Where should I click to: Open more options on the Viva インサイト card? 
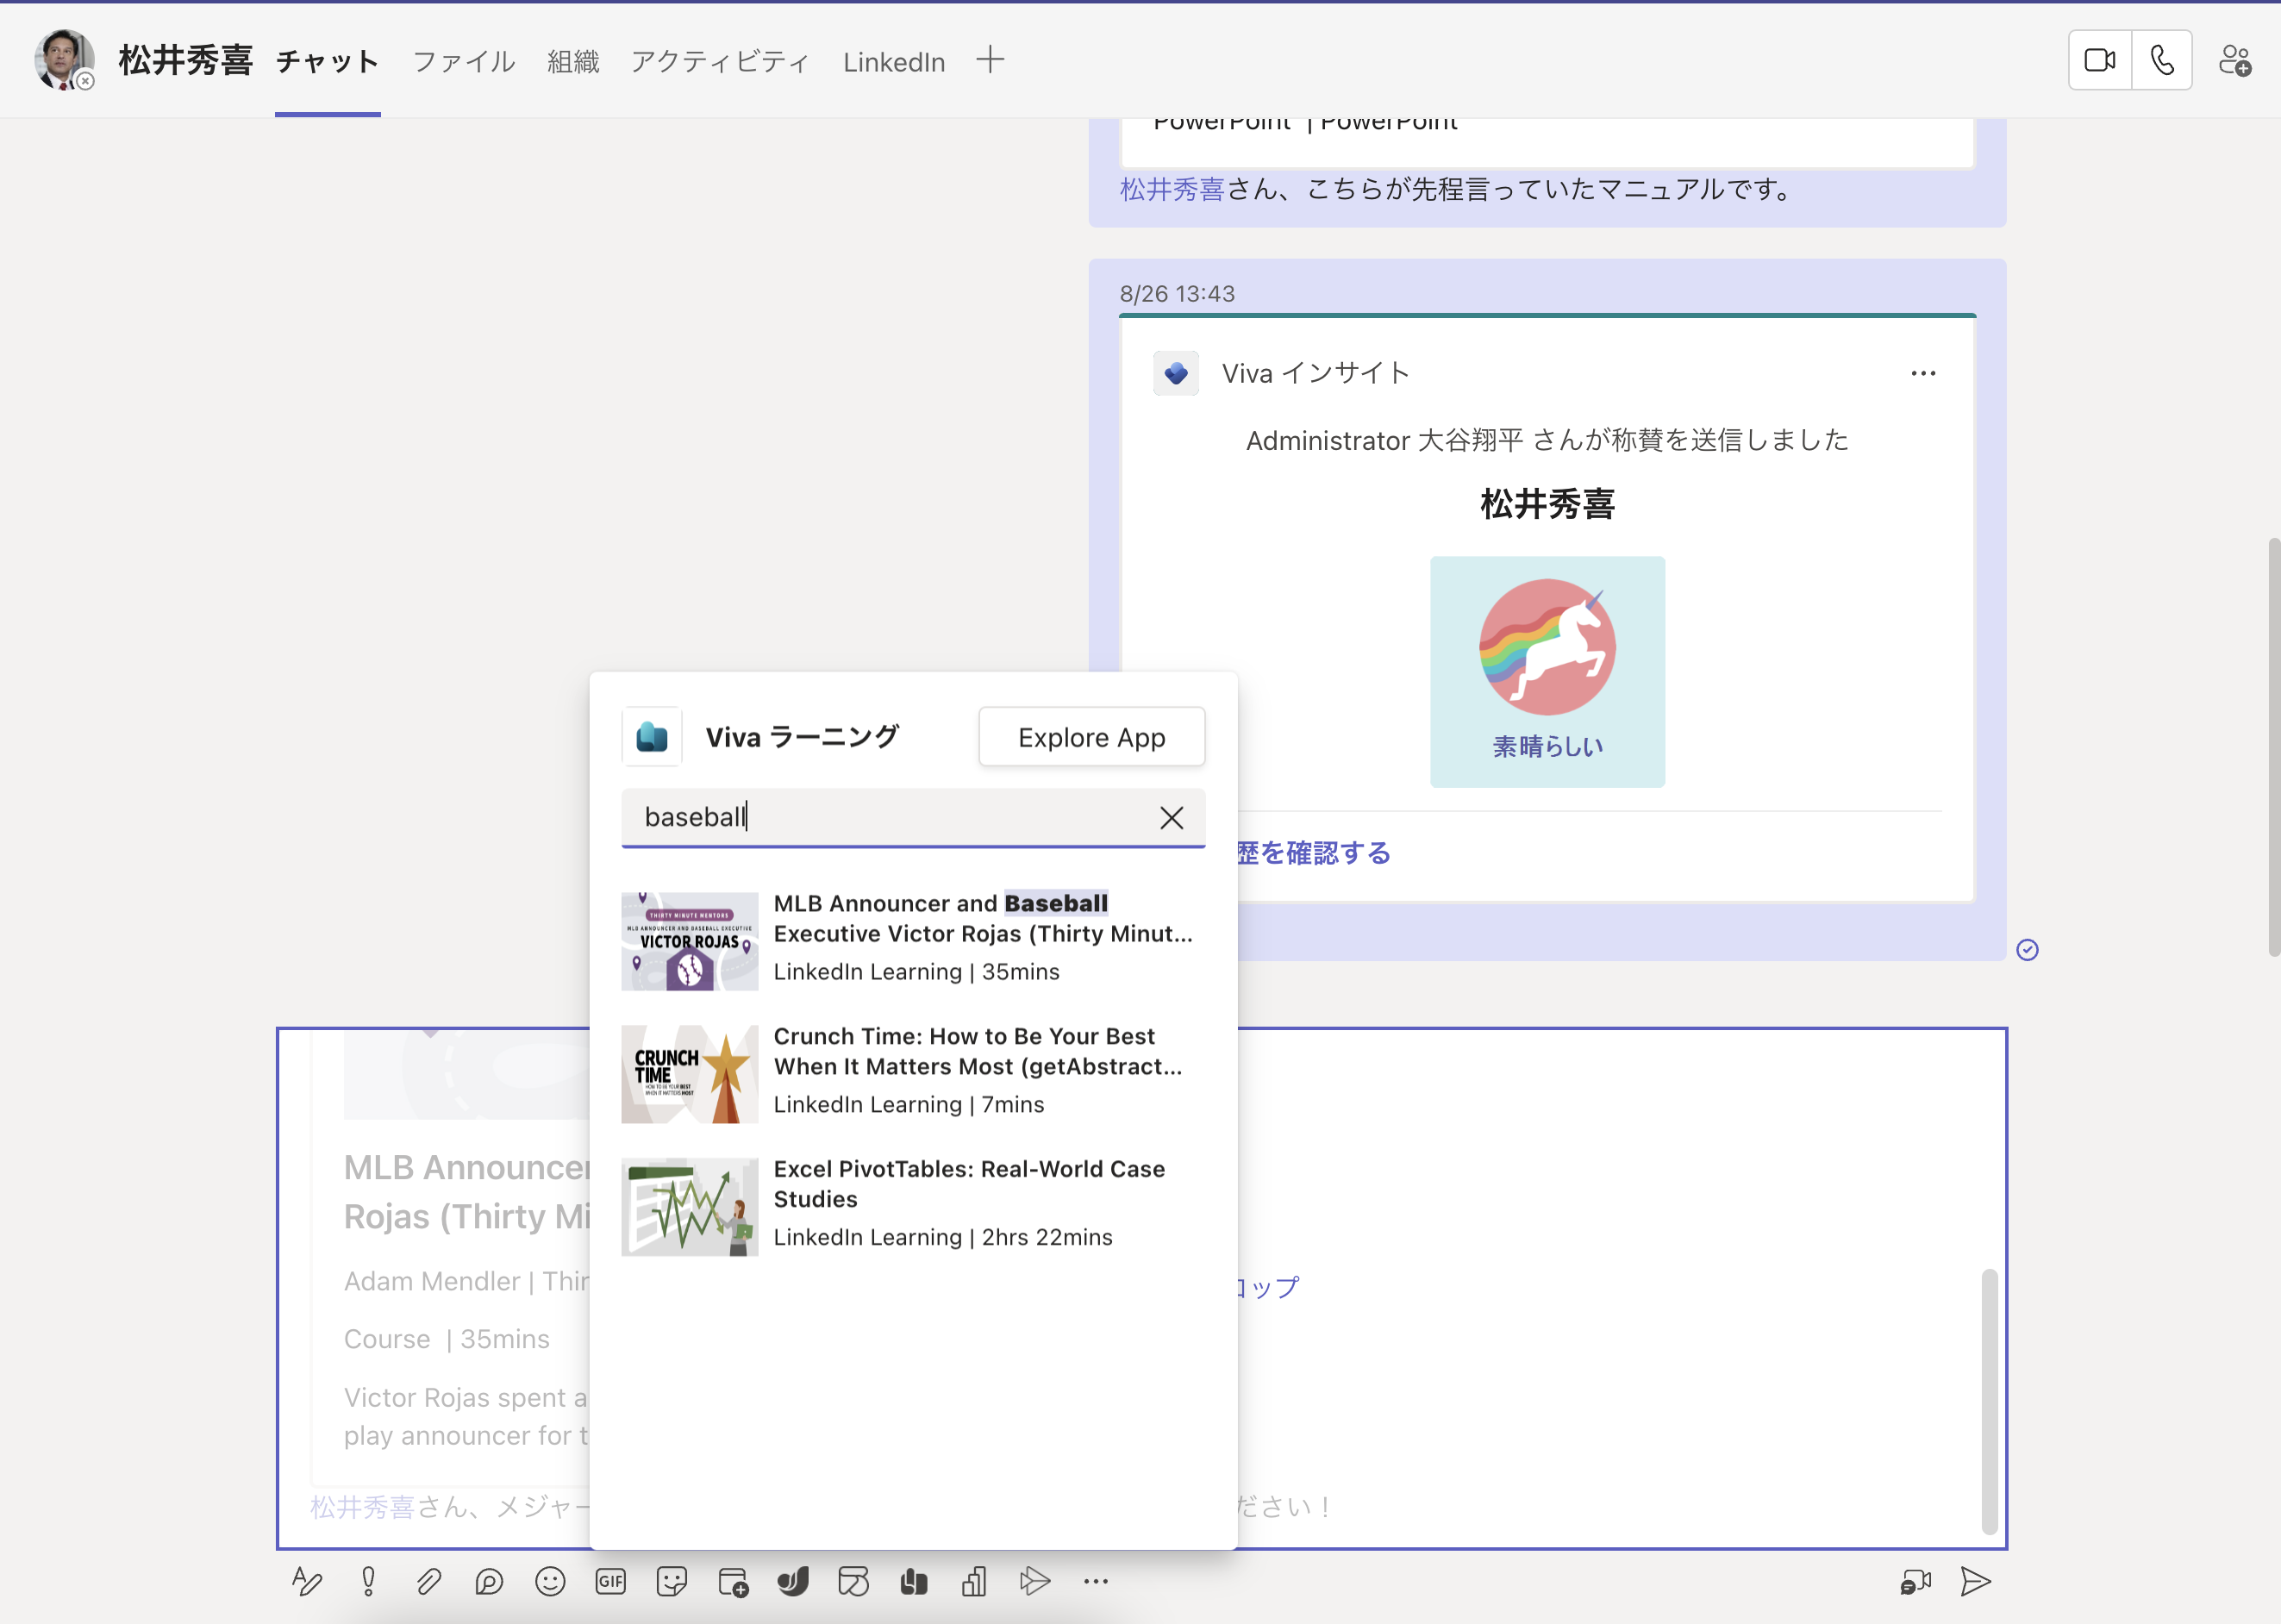pyautogui.click(x=1923, y=372)
